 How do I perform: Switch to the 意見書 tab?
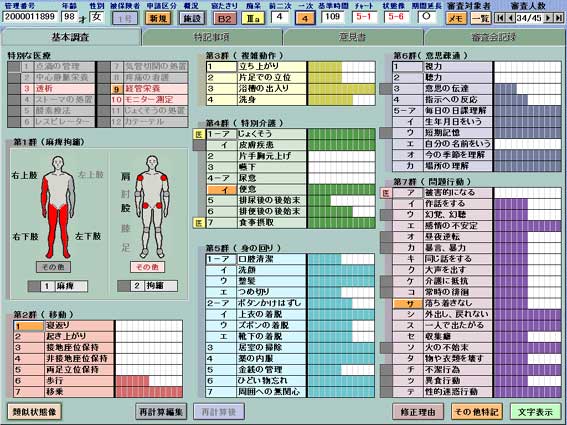[353, 37]
